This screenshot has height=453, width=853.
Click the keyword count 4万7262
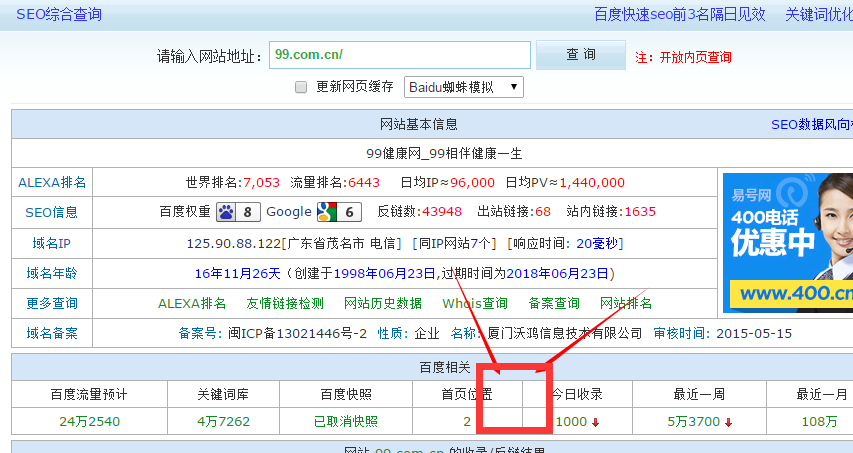click(x=223, y=421)
